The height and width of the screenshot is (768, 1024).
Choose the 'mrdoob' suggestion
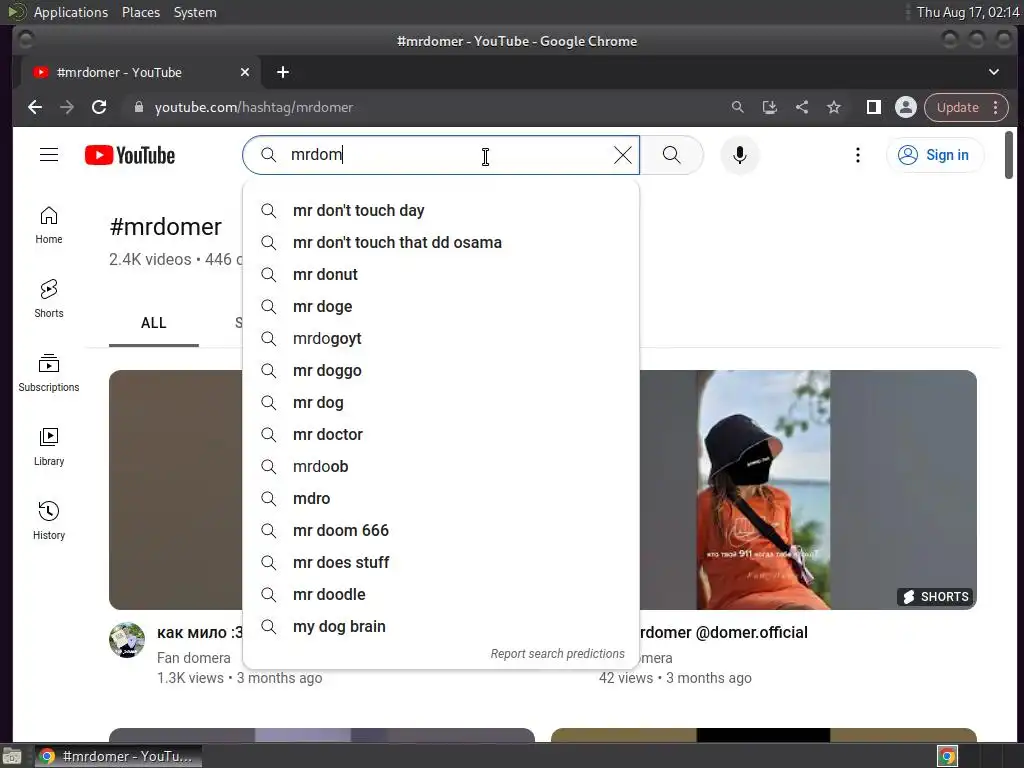coord(441,466)
